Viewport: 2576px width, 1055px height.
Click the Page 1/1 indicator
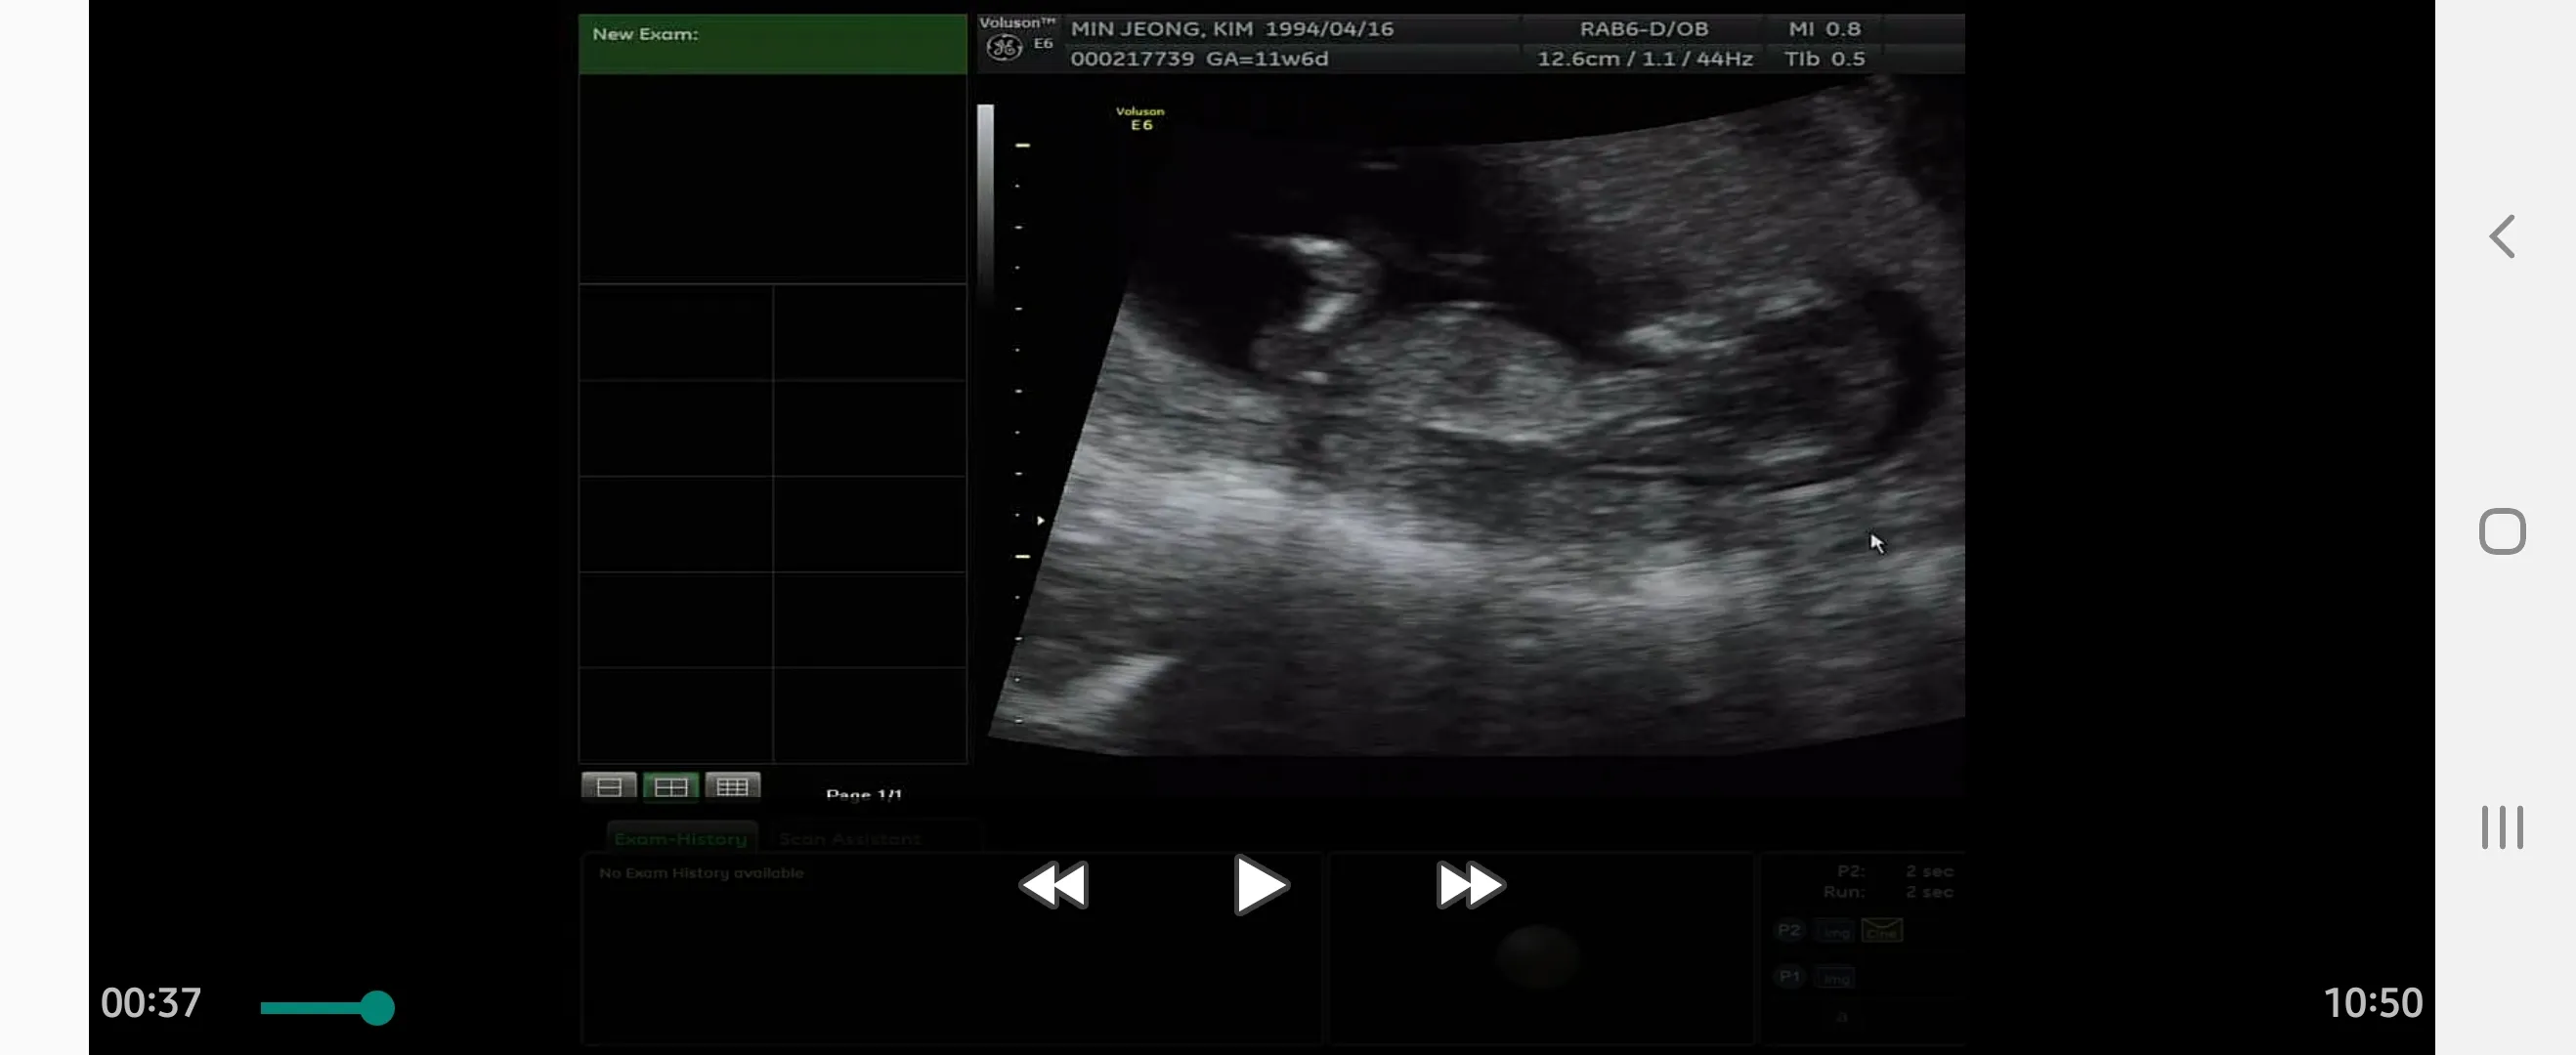click(x=864, y=794)
